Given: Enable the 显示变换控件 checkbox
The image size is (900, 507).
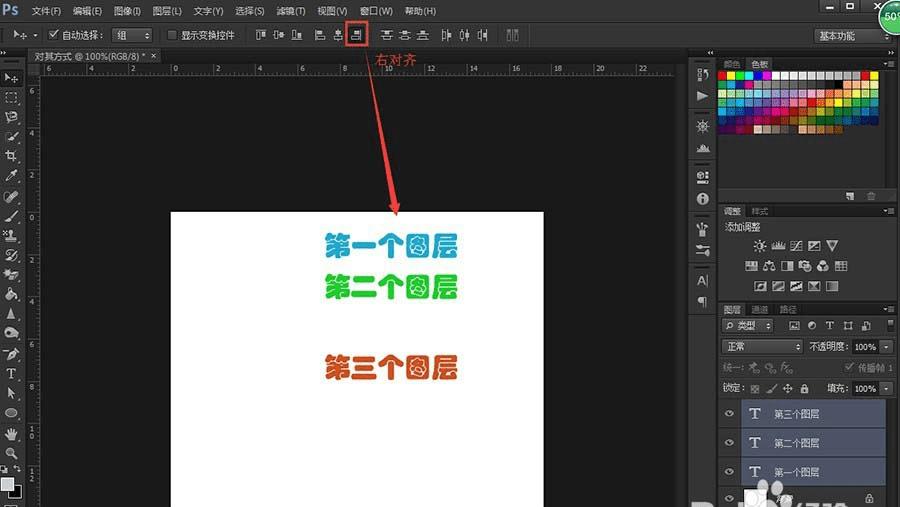Looking at the screenshot, I should pyautogui.click(x=172, y=35).
